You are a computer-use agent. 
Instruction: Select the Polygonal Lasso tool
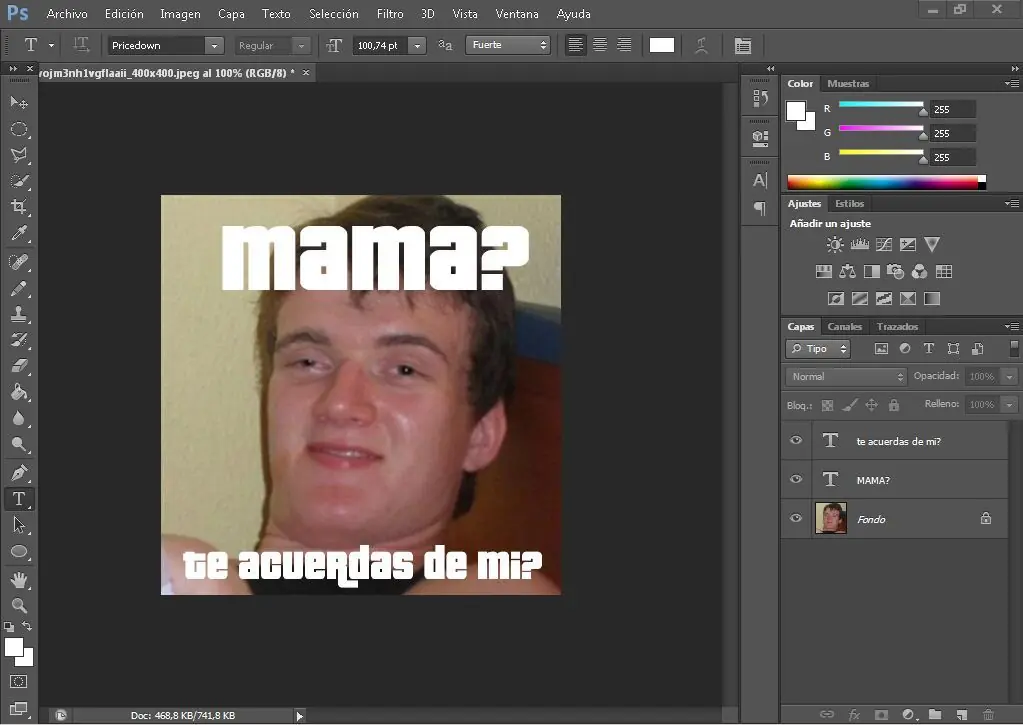pos(19,155)
